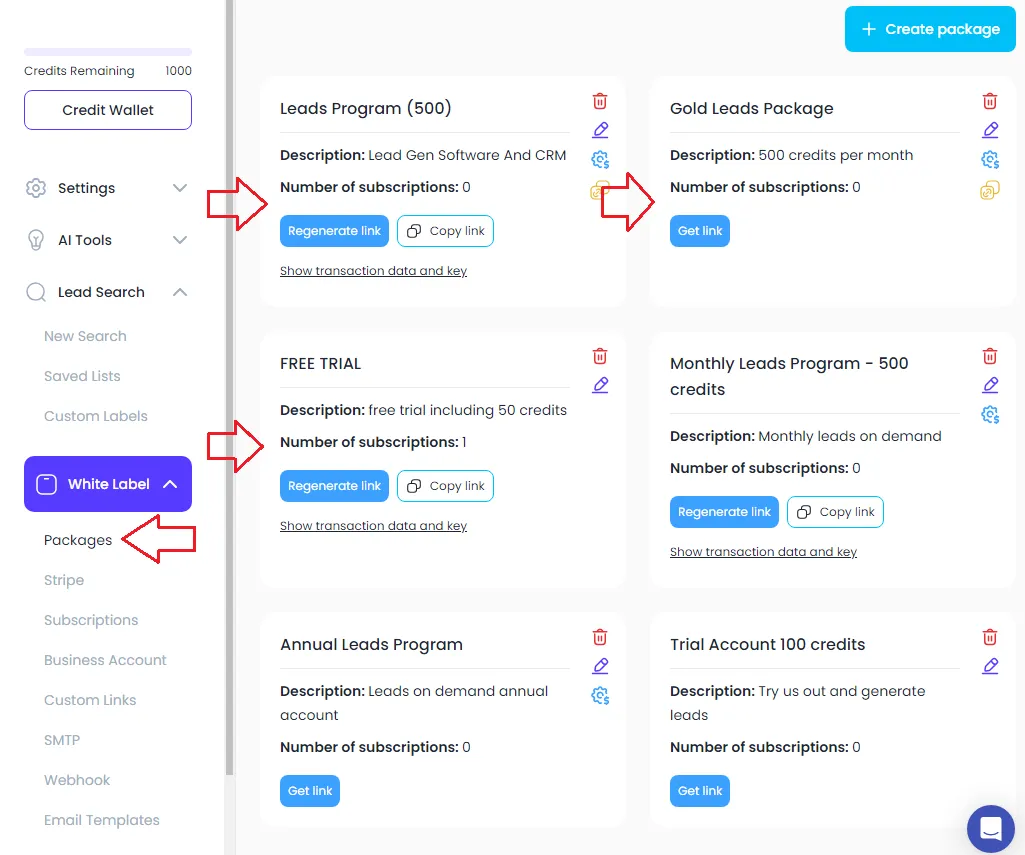
Task: Expand the Settings menu section
Action: click(108, 188)
